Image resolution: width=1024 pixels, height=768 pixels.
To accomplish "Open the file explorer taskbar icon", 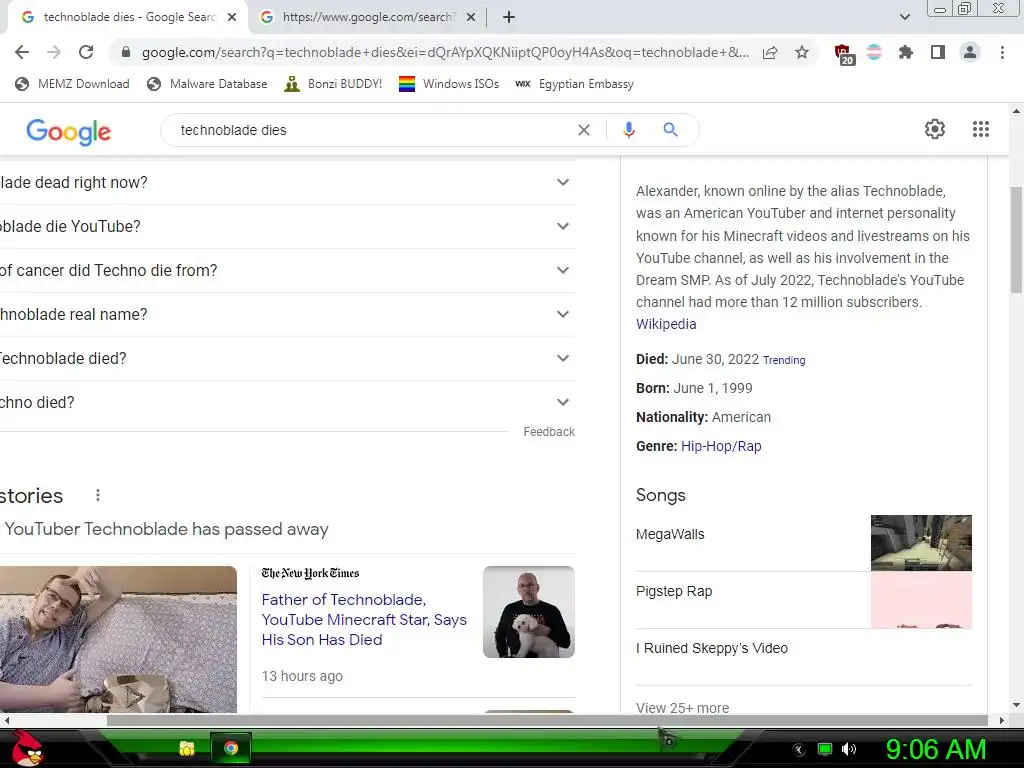I will point(187,748).
